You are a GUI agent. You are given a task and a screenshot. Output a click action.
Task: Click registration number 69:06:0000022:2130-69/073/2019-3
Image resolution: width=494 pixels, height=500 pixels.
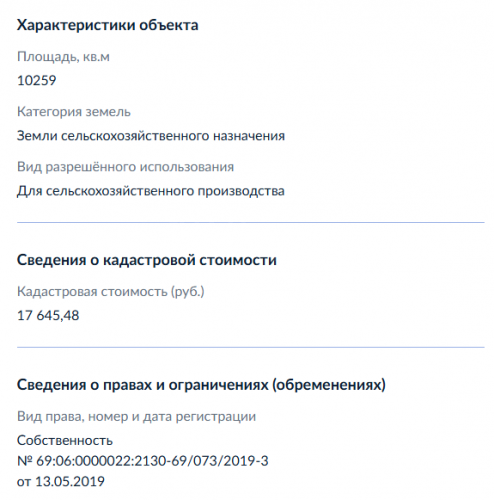tap(152, 461)
